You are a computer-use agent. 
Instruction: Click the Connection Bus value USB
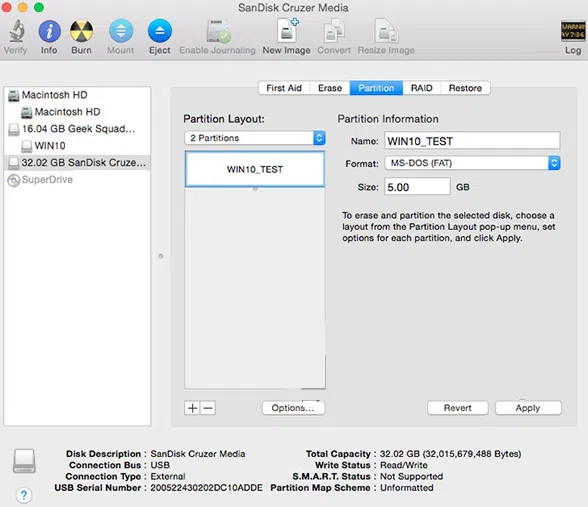pos(160,465)
